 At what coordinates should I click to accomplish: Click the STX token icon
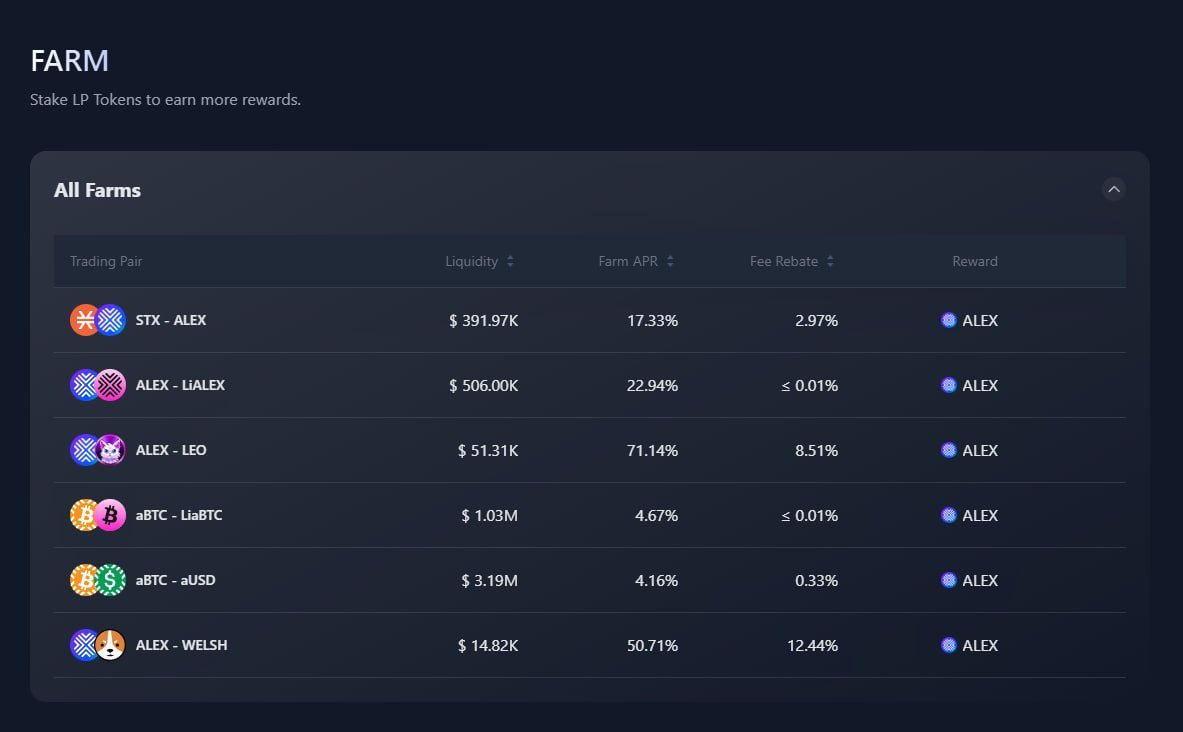click(84, 320)
